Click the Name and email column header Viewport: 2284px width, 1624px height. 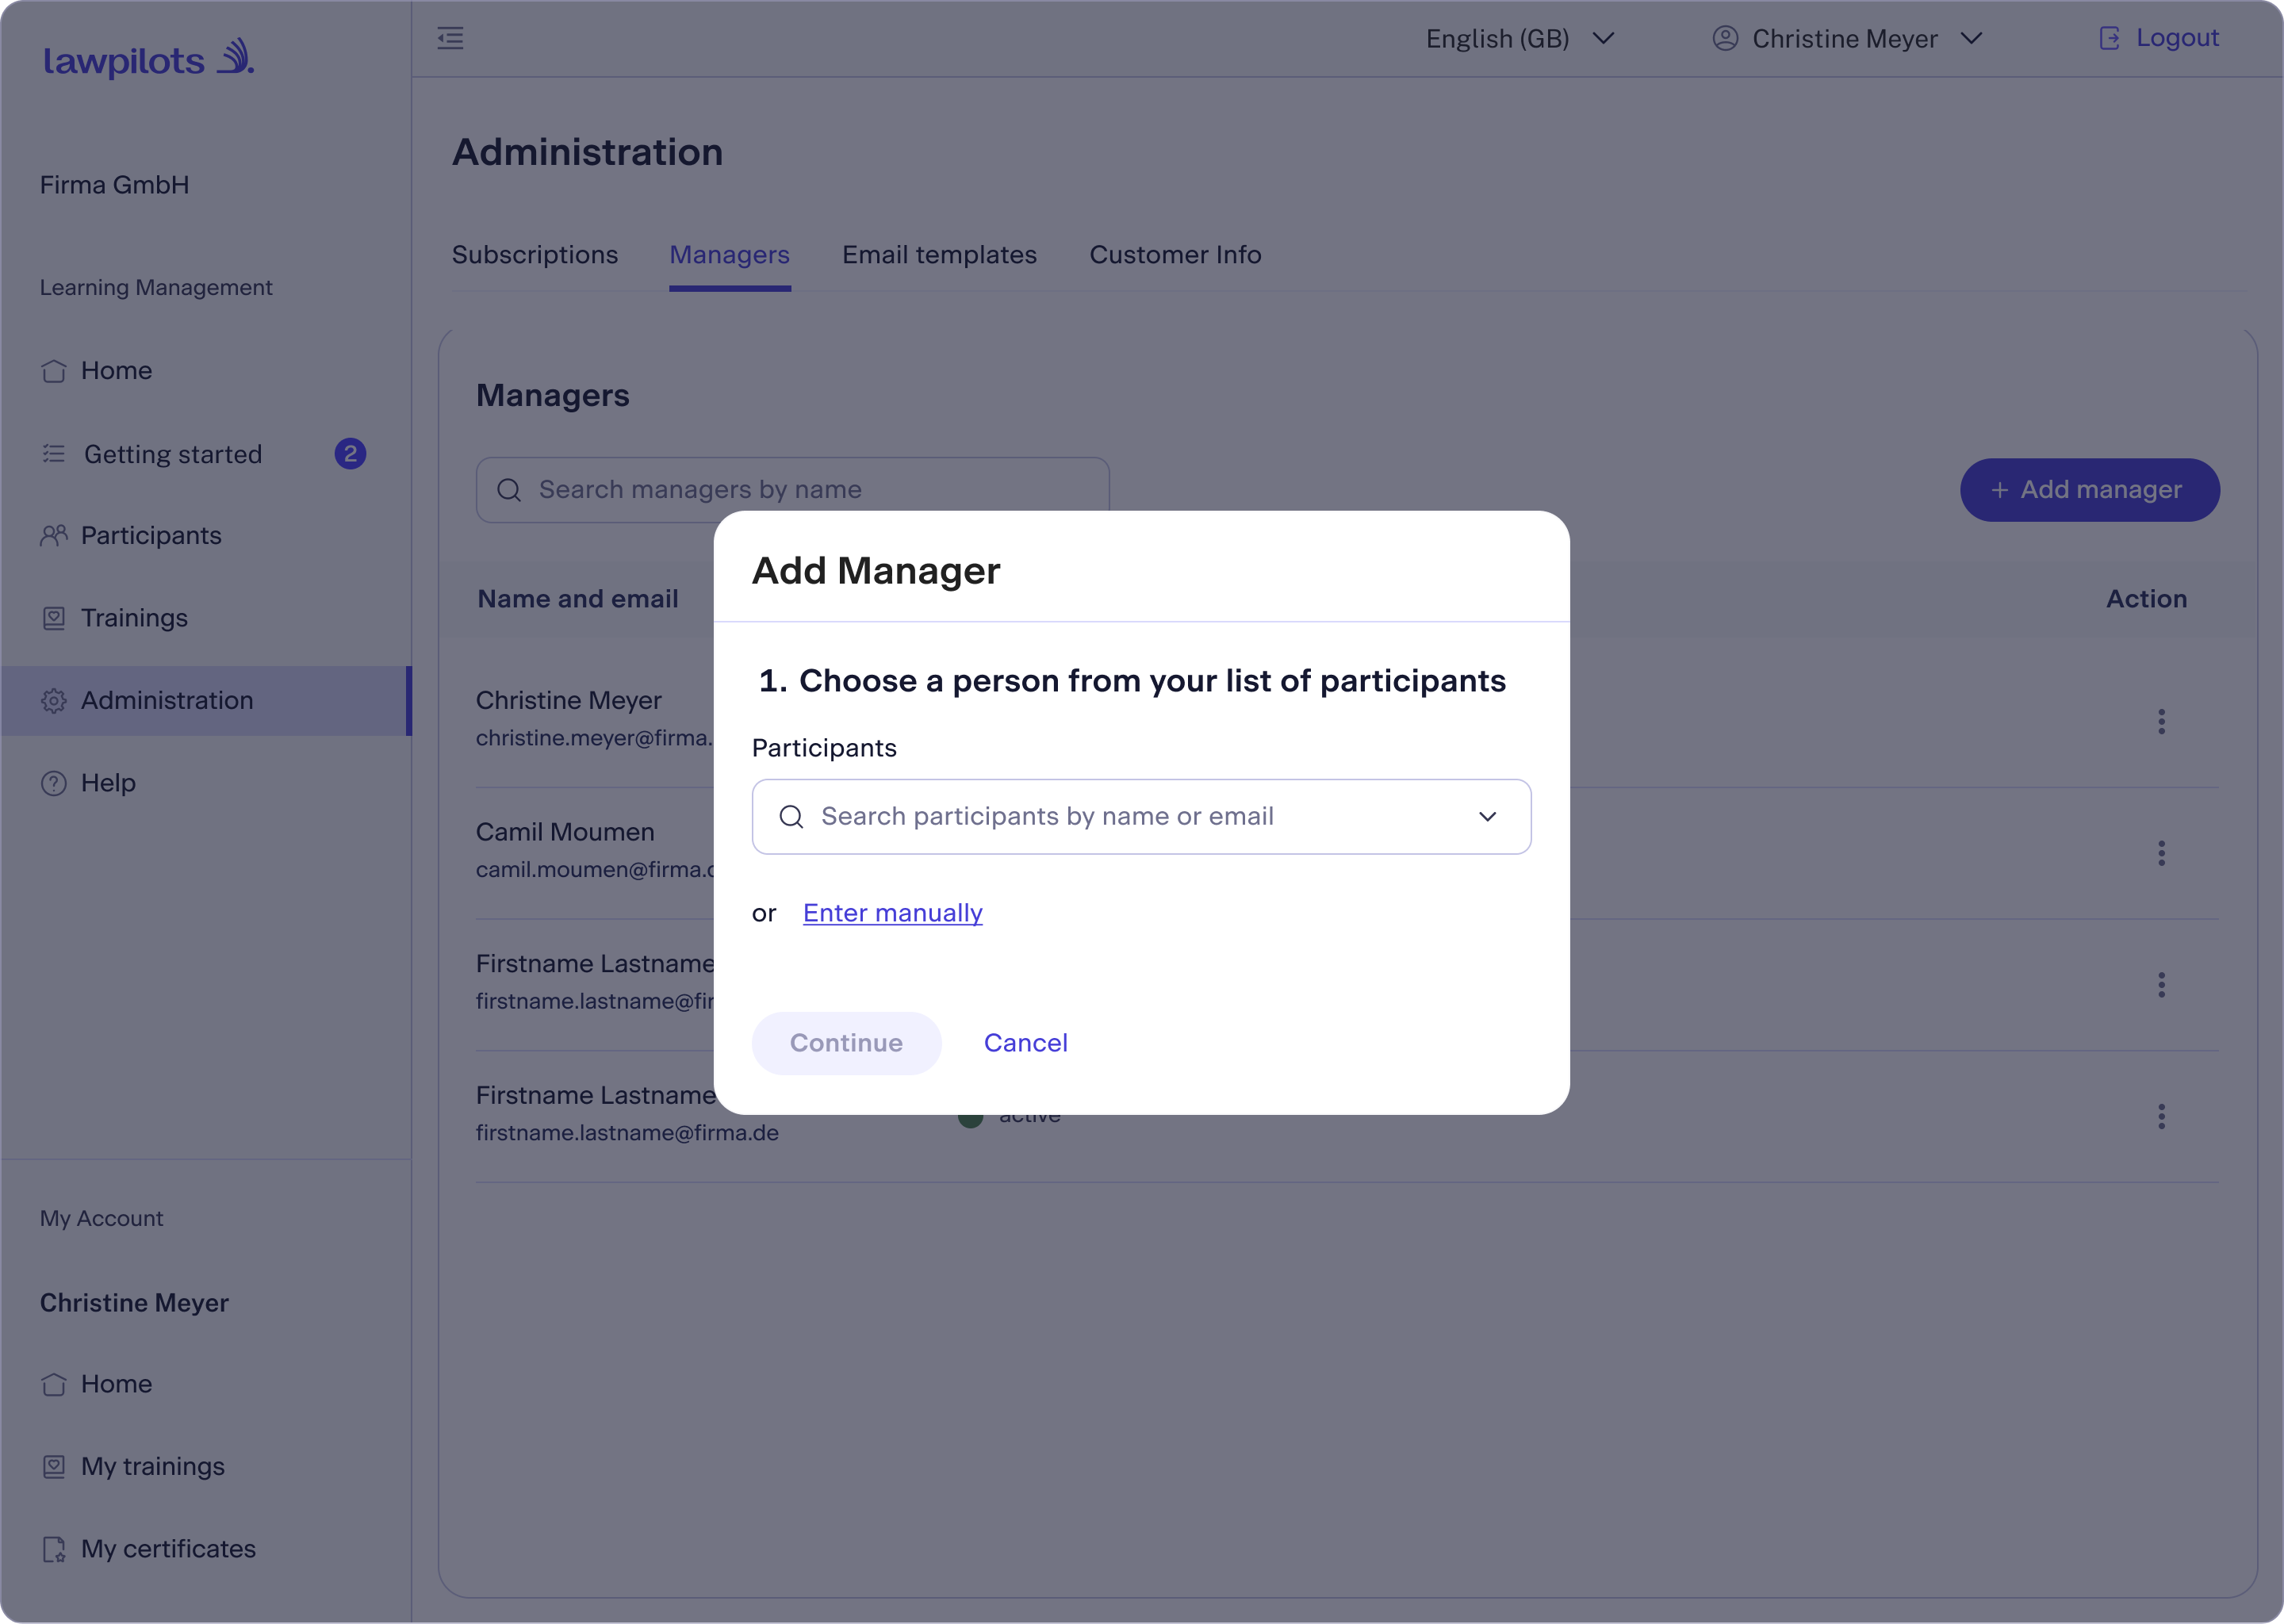pos(577,599)
